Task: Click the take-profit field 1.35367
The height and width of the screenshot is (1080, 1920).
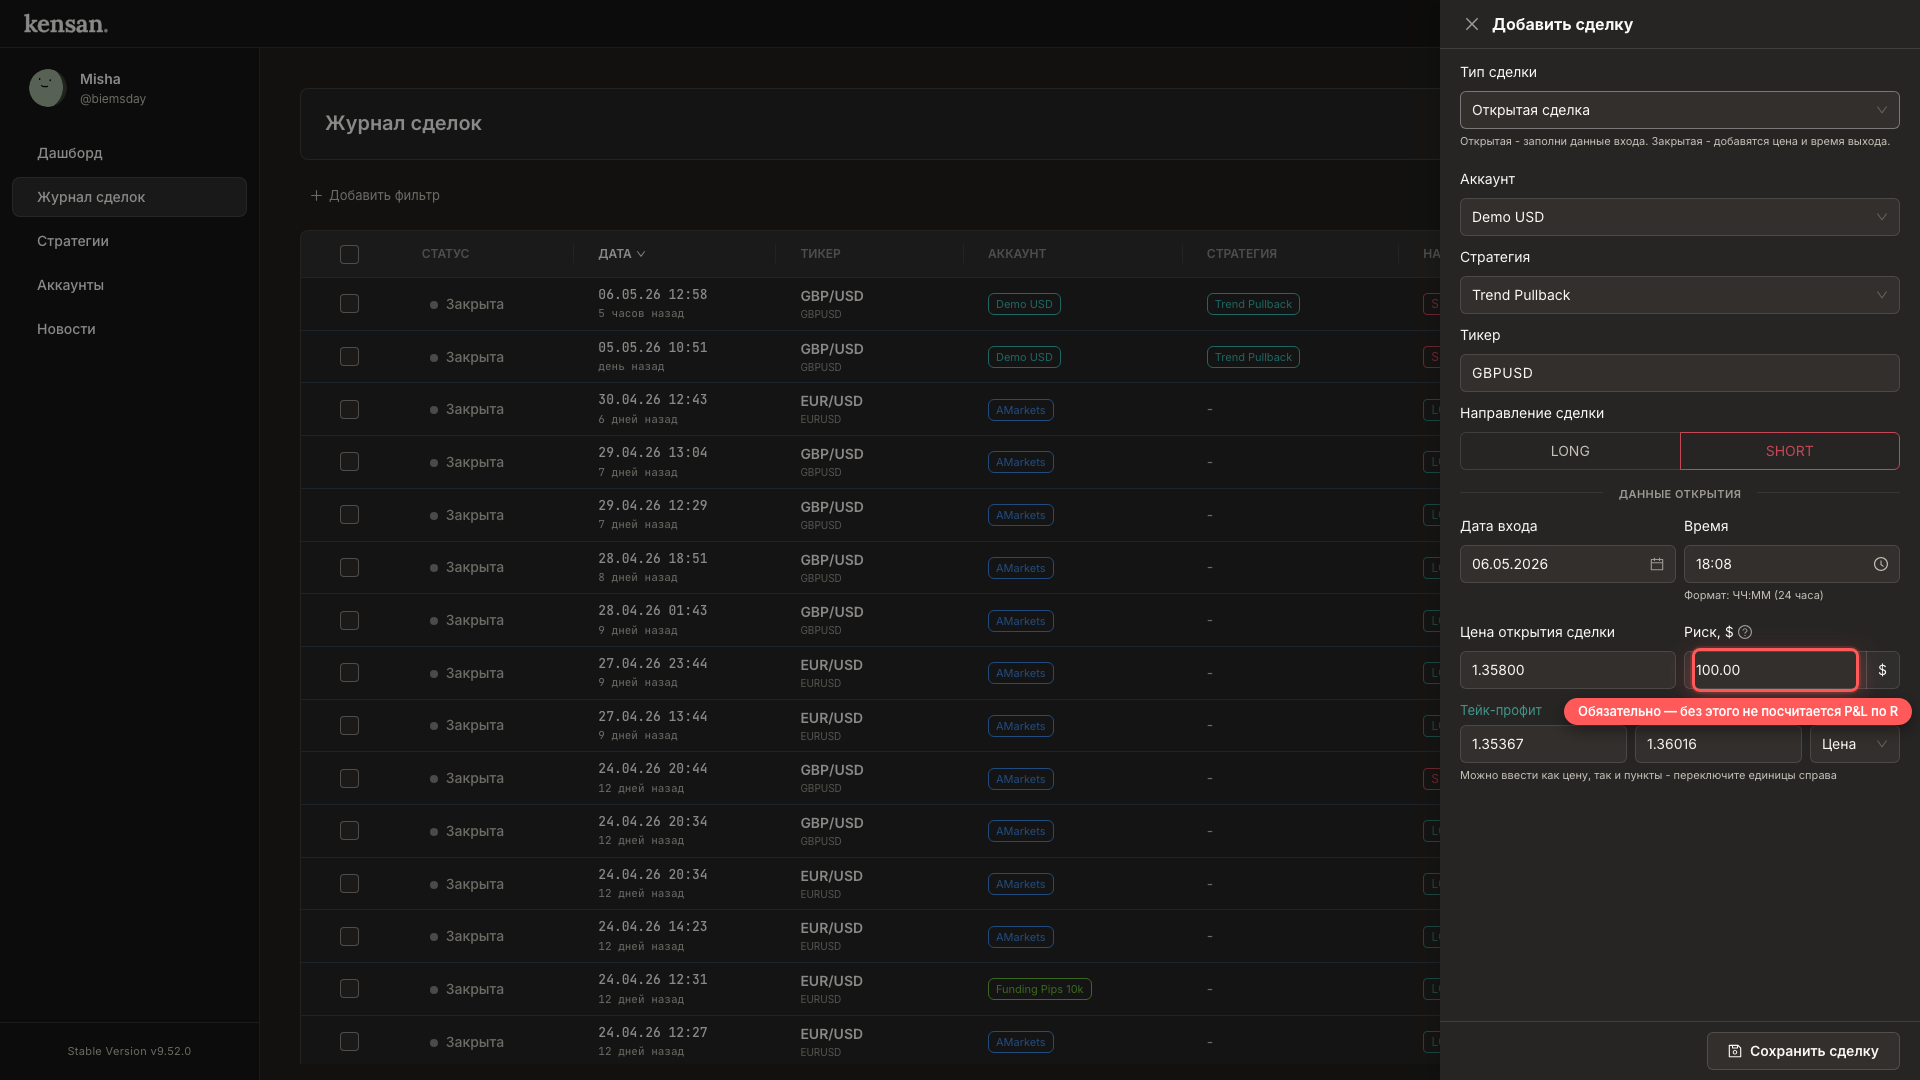Action: coord(1543,744)
